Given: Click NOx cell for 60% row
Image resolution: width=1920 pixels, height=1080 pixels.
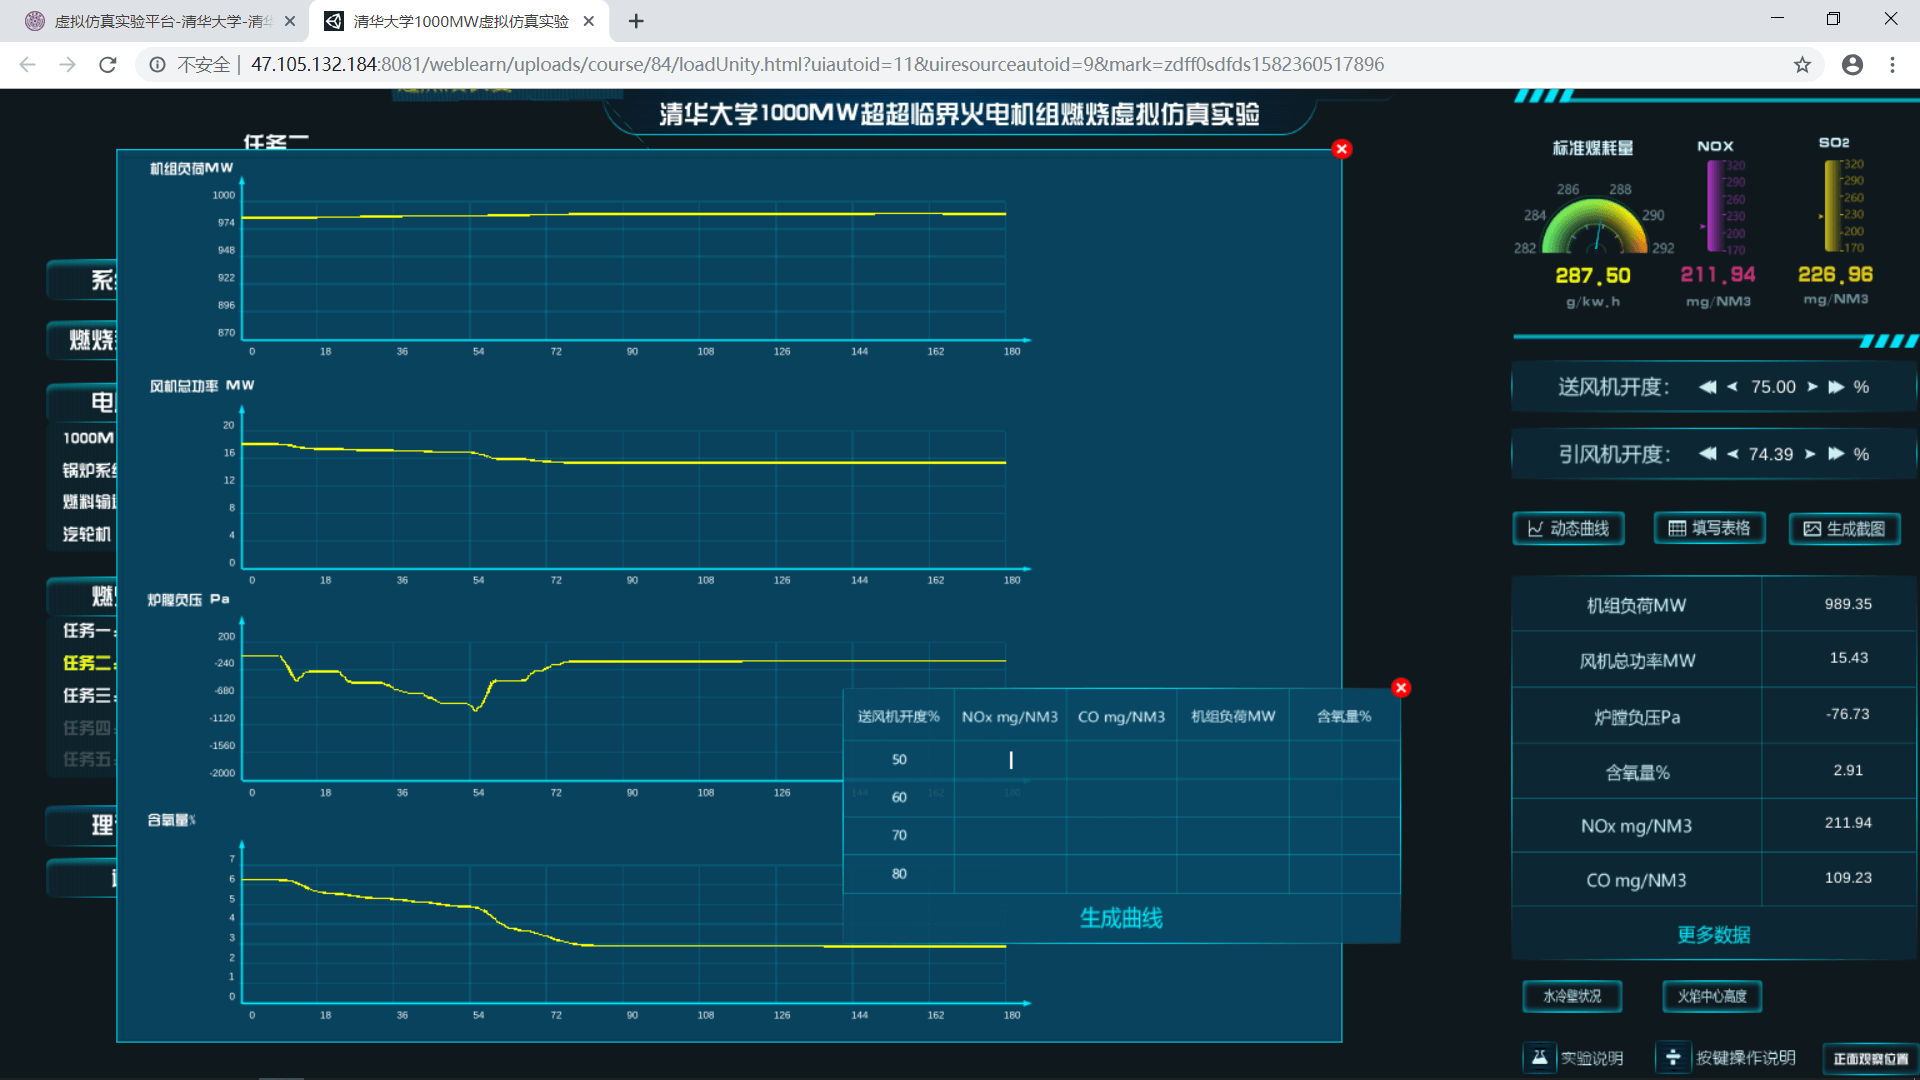Looking at the screenshot, I should (x=1010, y=798).
